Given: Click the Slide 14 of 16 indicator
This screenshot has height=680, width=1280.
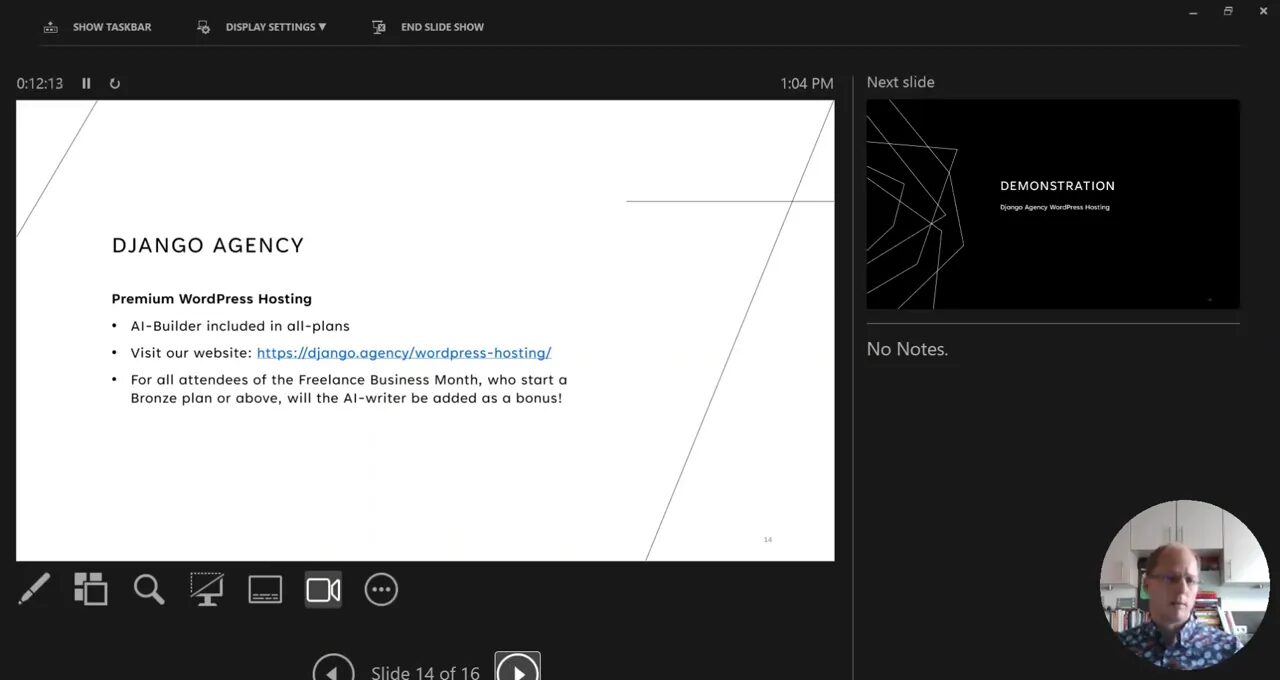Looking at the screenshot, I should click(425, 673).
